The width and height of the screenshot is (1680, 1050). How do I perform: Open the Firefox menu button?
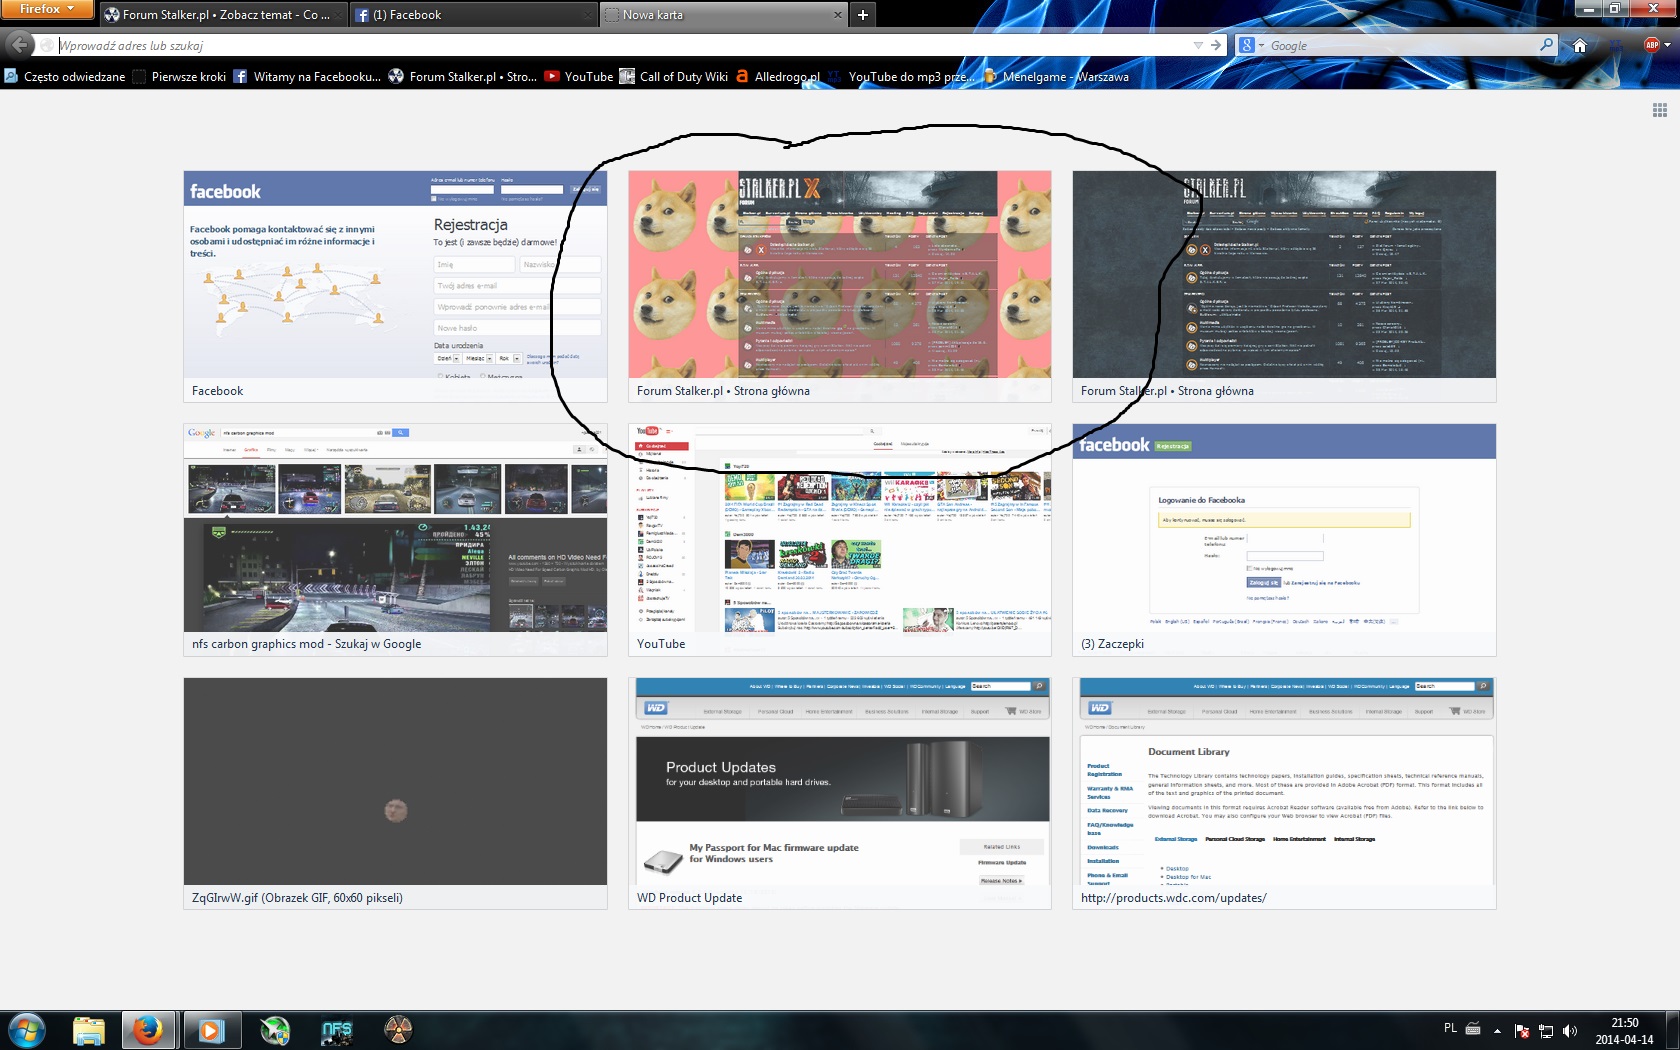47,9
